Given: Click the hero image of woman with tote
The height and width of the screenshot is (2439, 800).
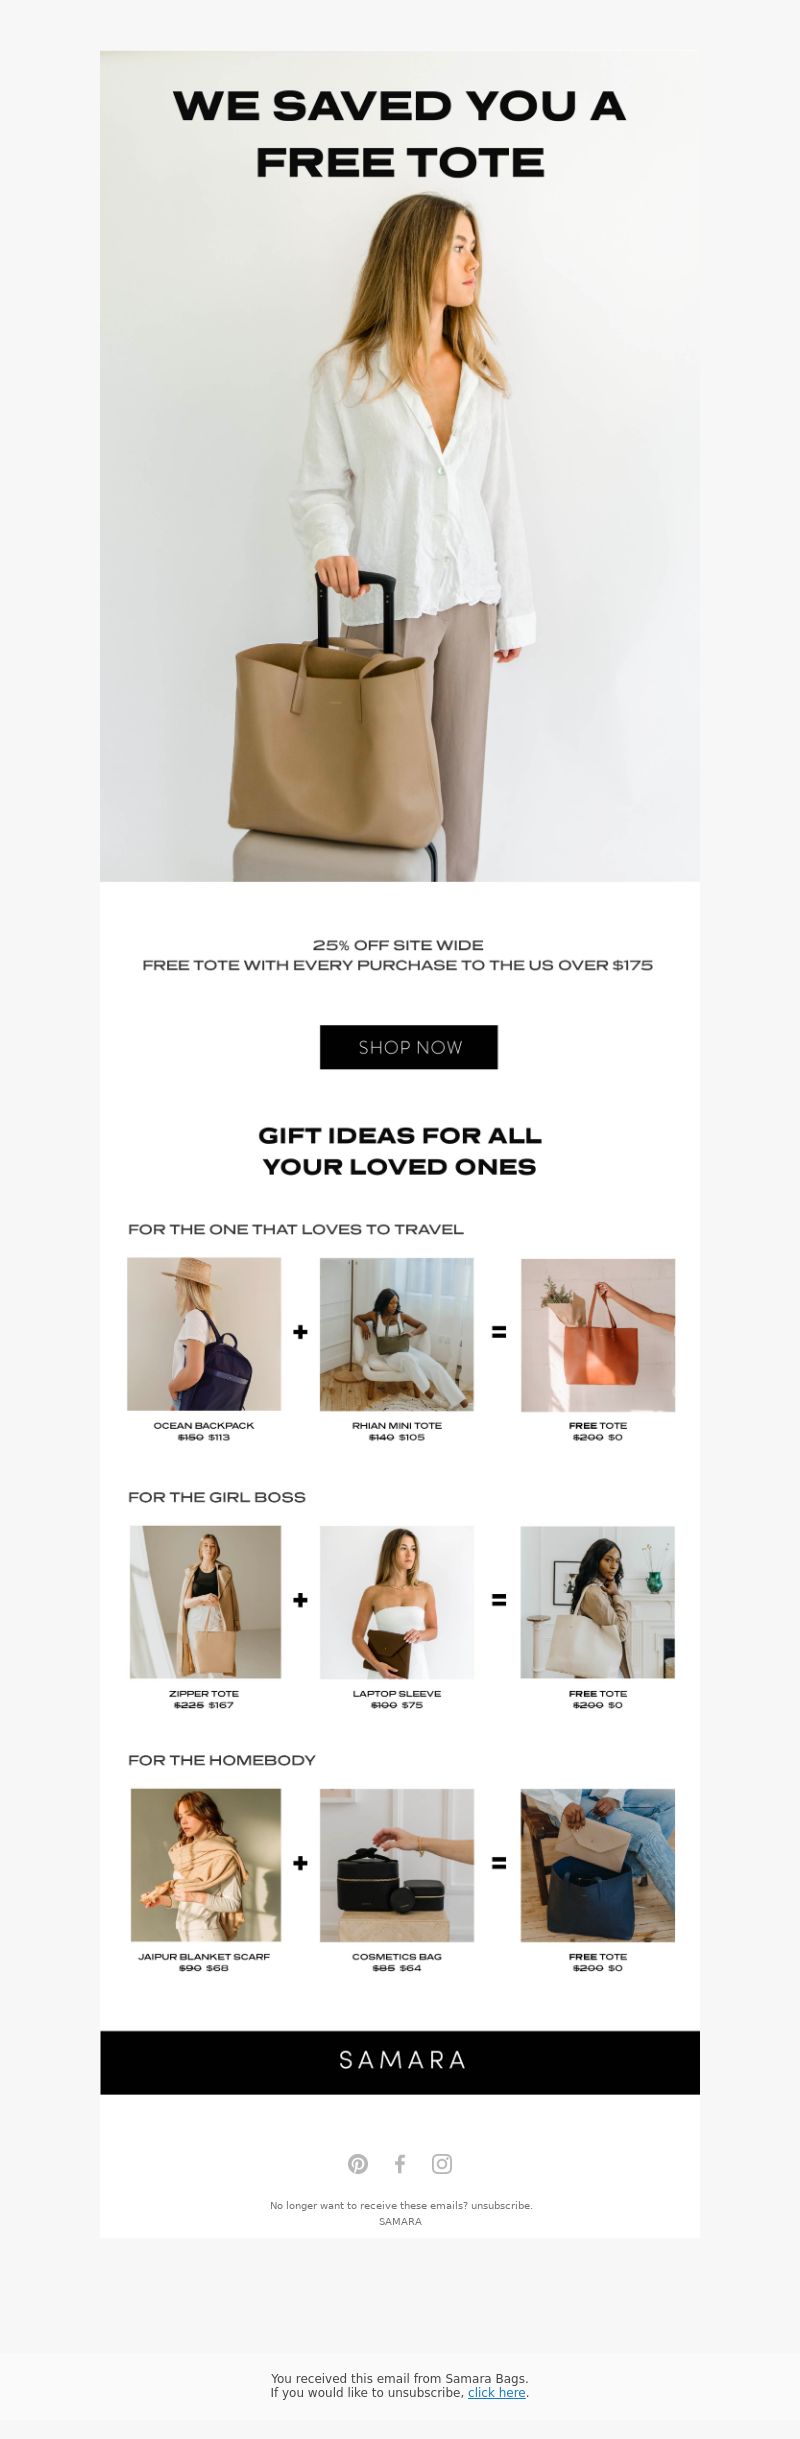Looking at the screenshot, I should (x=400, y=466).
